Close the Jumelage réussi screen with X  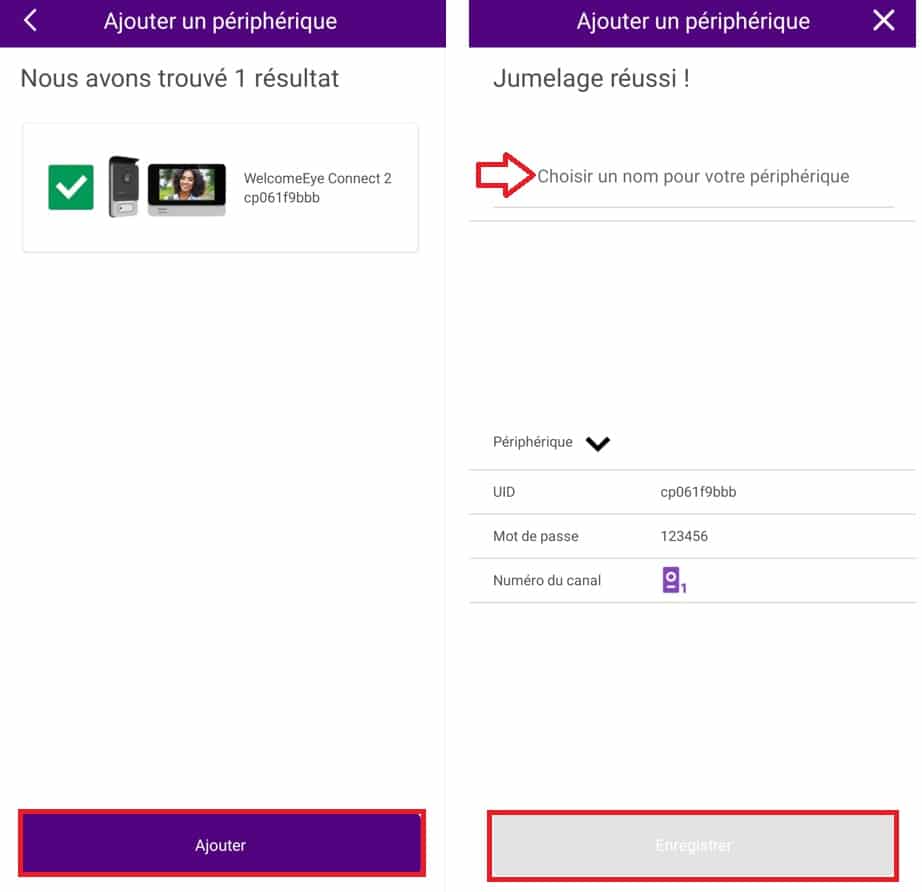pyautogui.click(x=883, y=21)
